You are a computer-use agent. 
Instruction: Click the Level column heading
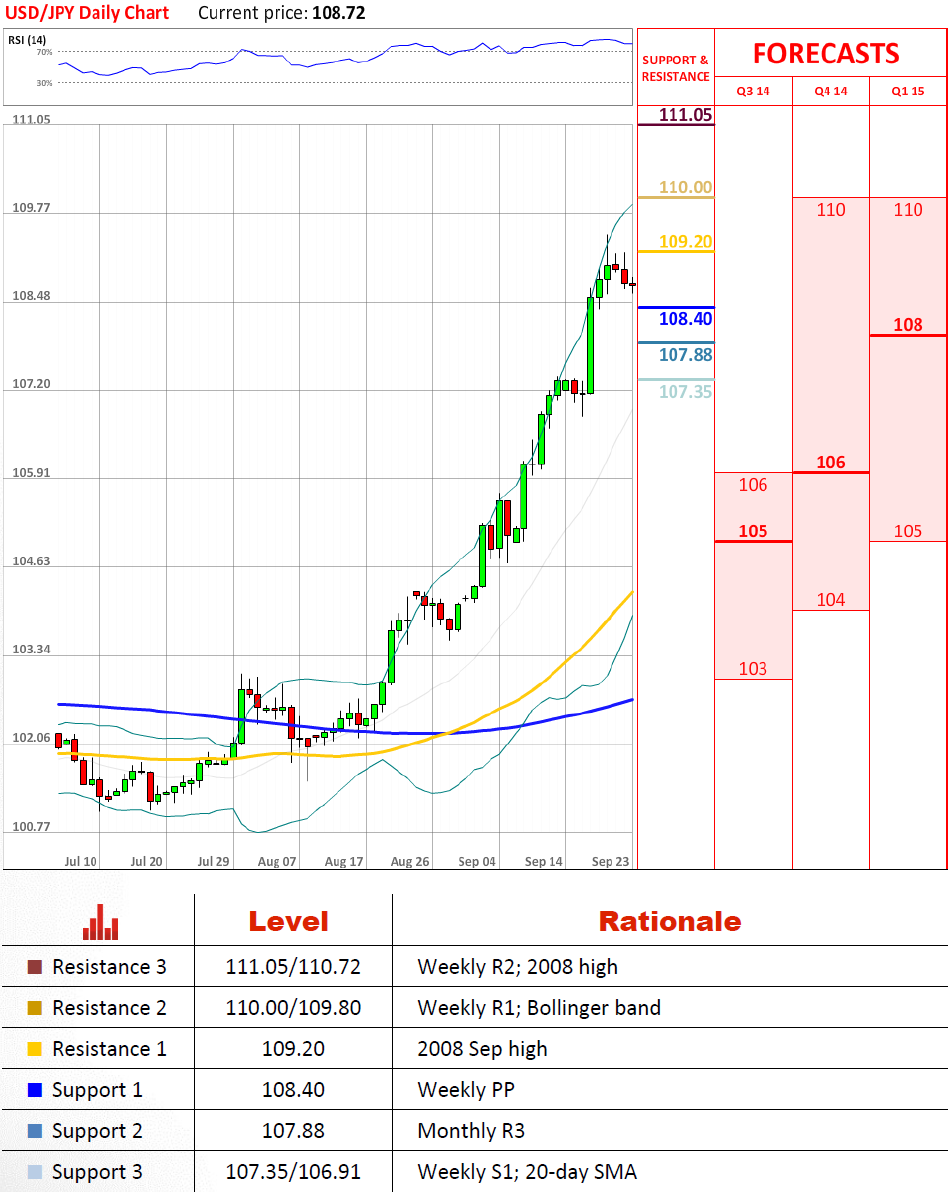click(288, 921)
